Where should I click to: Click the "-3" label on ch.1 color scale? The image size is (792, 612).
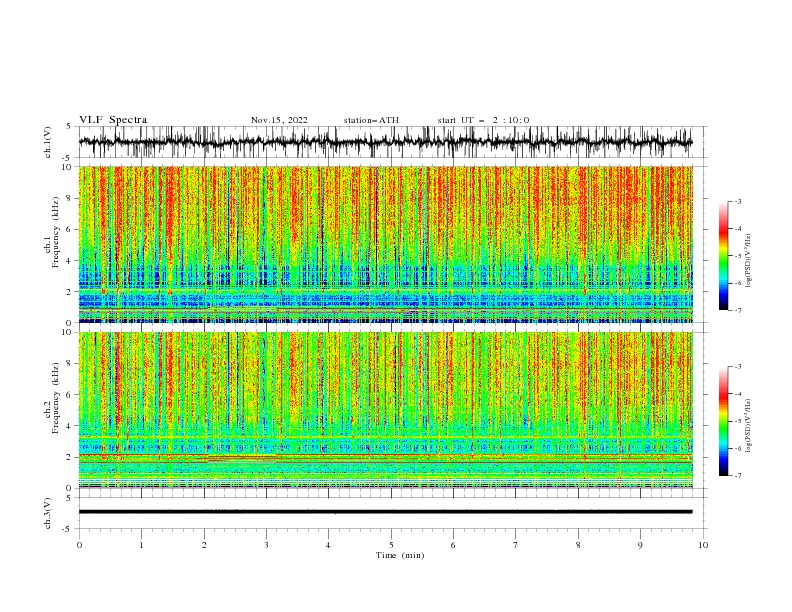click(x=738, y=201)
